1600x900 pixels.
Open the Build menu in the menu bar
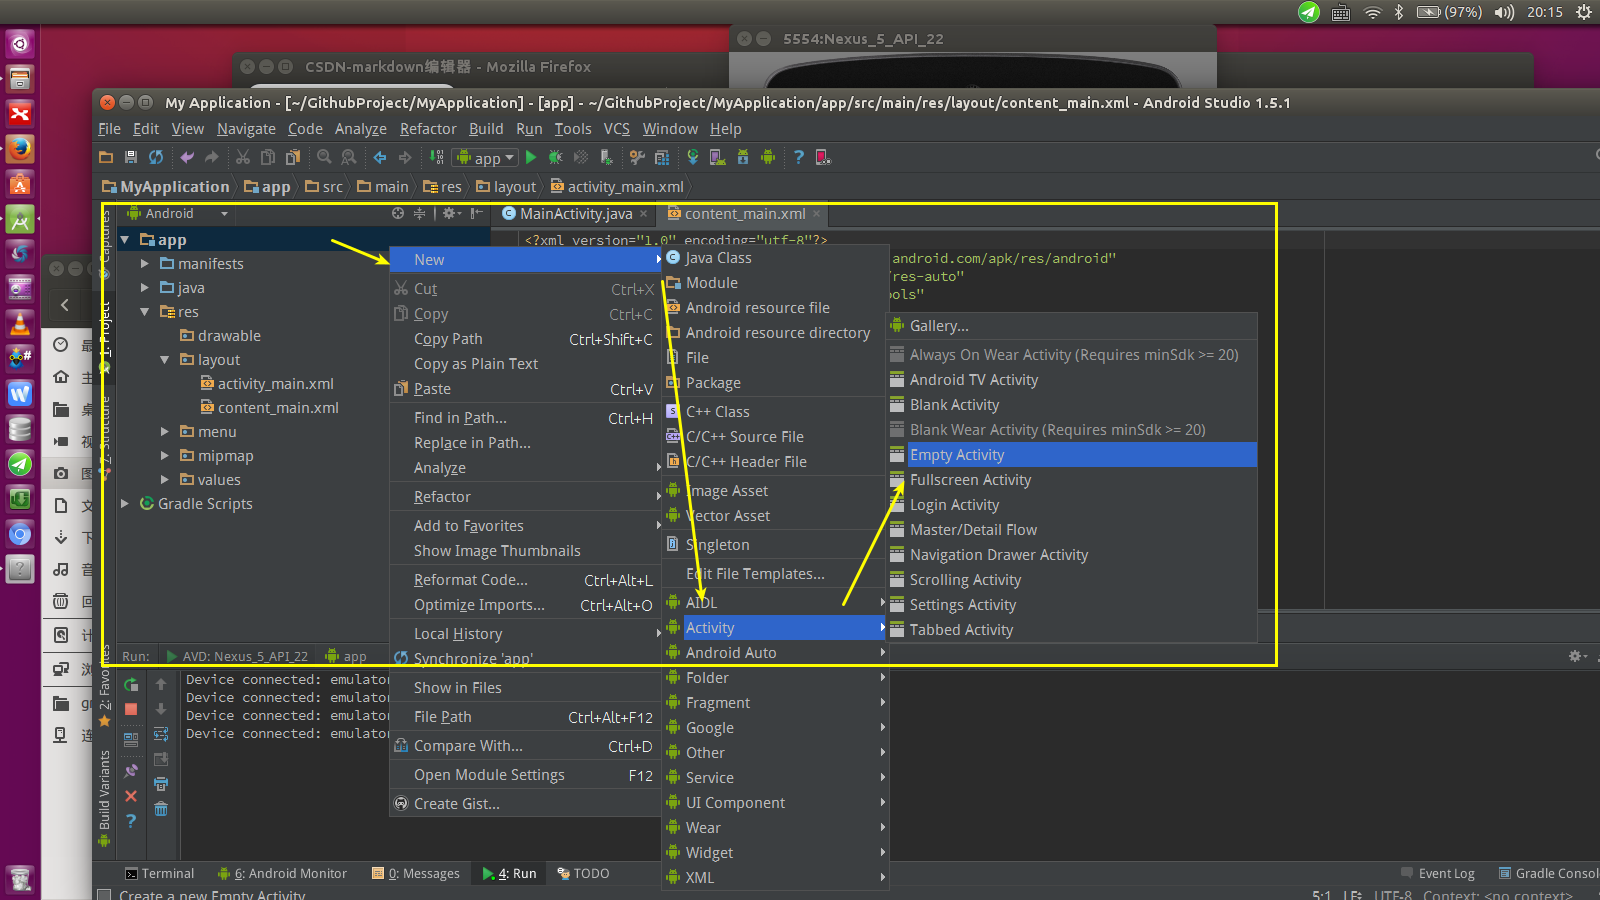click(486, 129)
